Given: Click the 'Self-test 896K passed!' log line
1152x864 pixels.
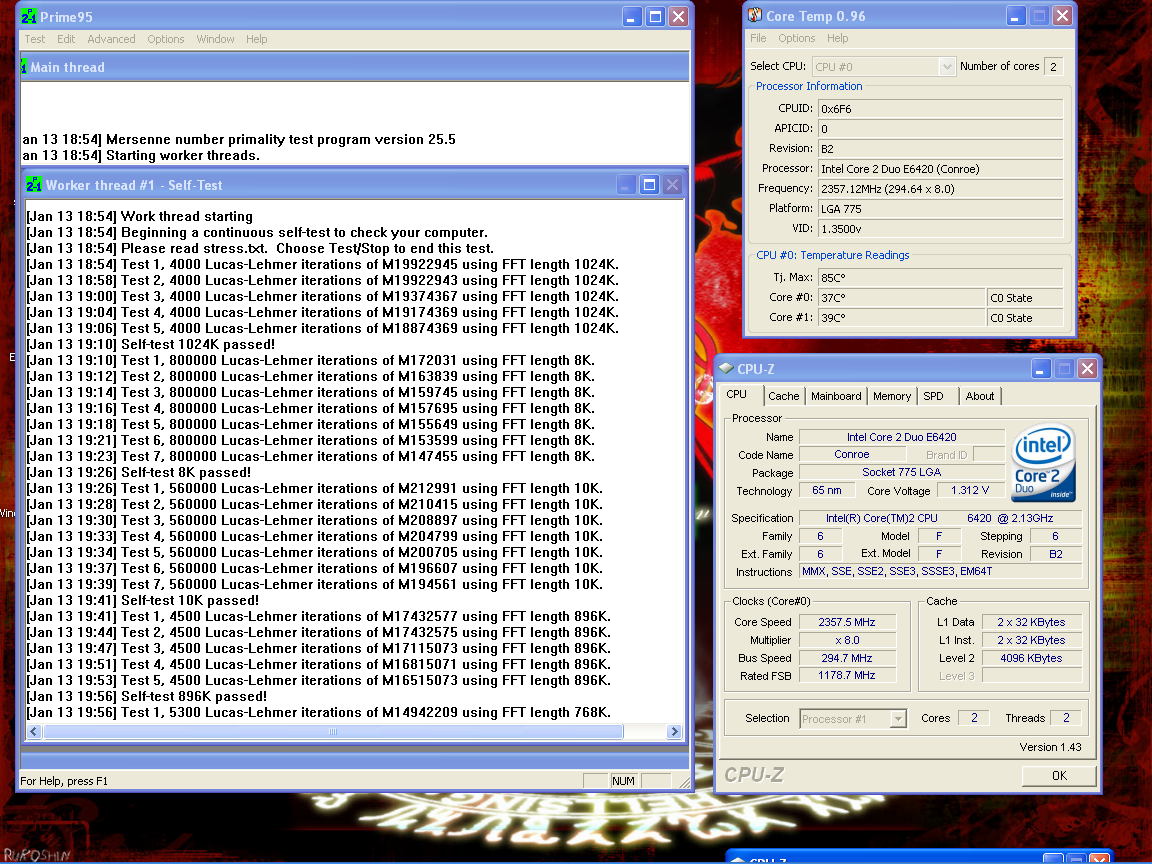Looking at the screenshot, I should (147, 696).
